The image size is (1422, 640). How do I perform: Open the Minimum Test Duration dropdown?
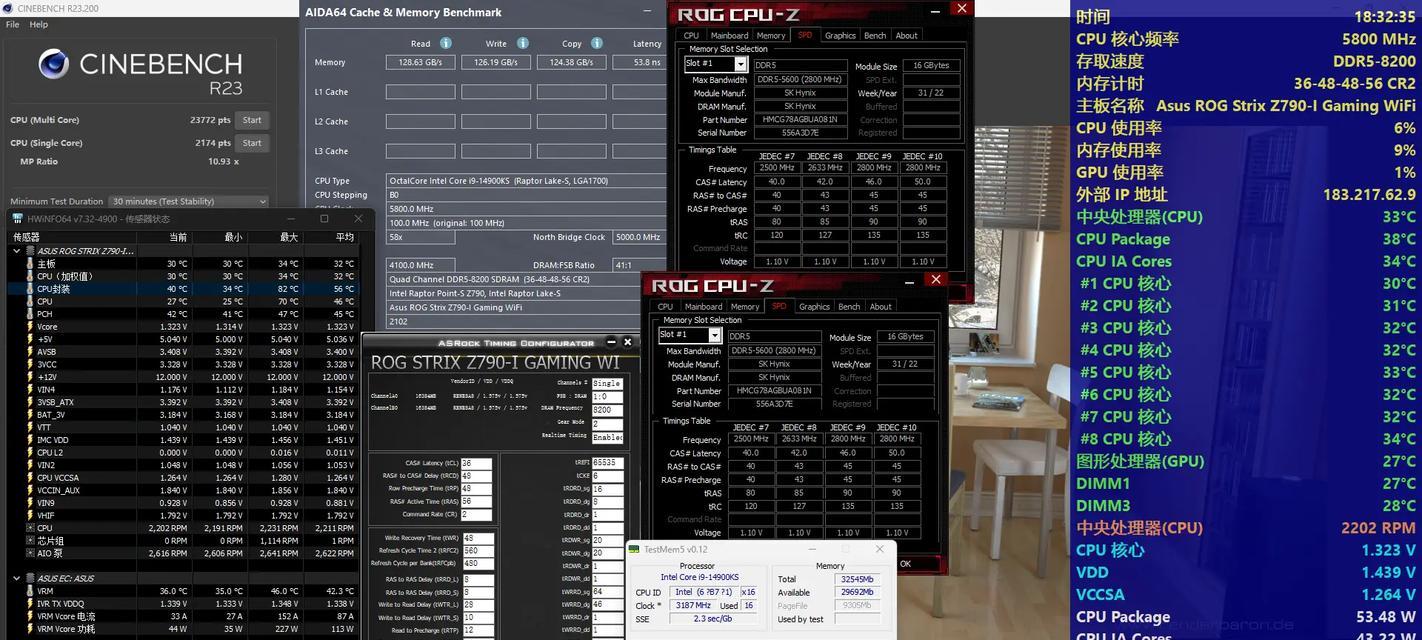point(189,201)
